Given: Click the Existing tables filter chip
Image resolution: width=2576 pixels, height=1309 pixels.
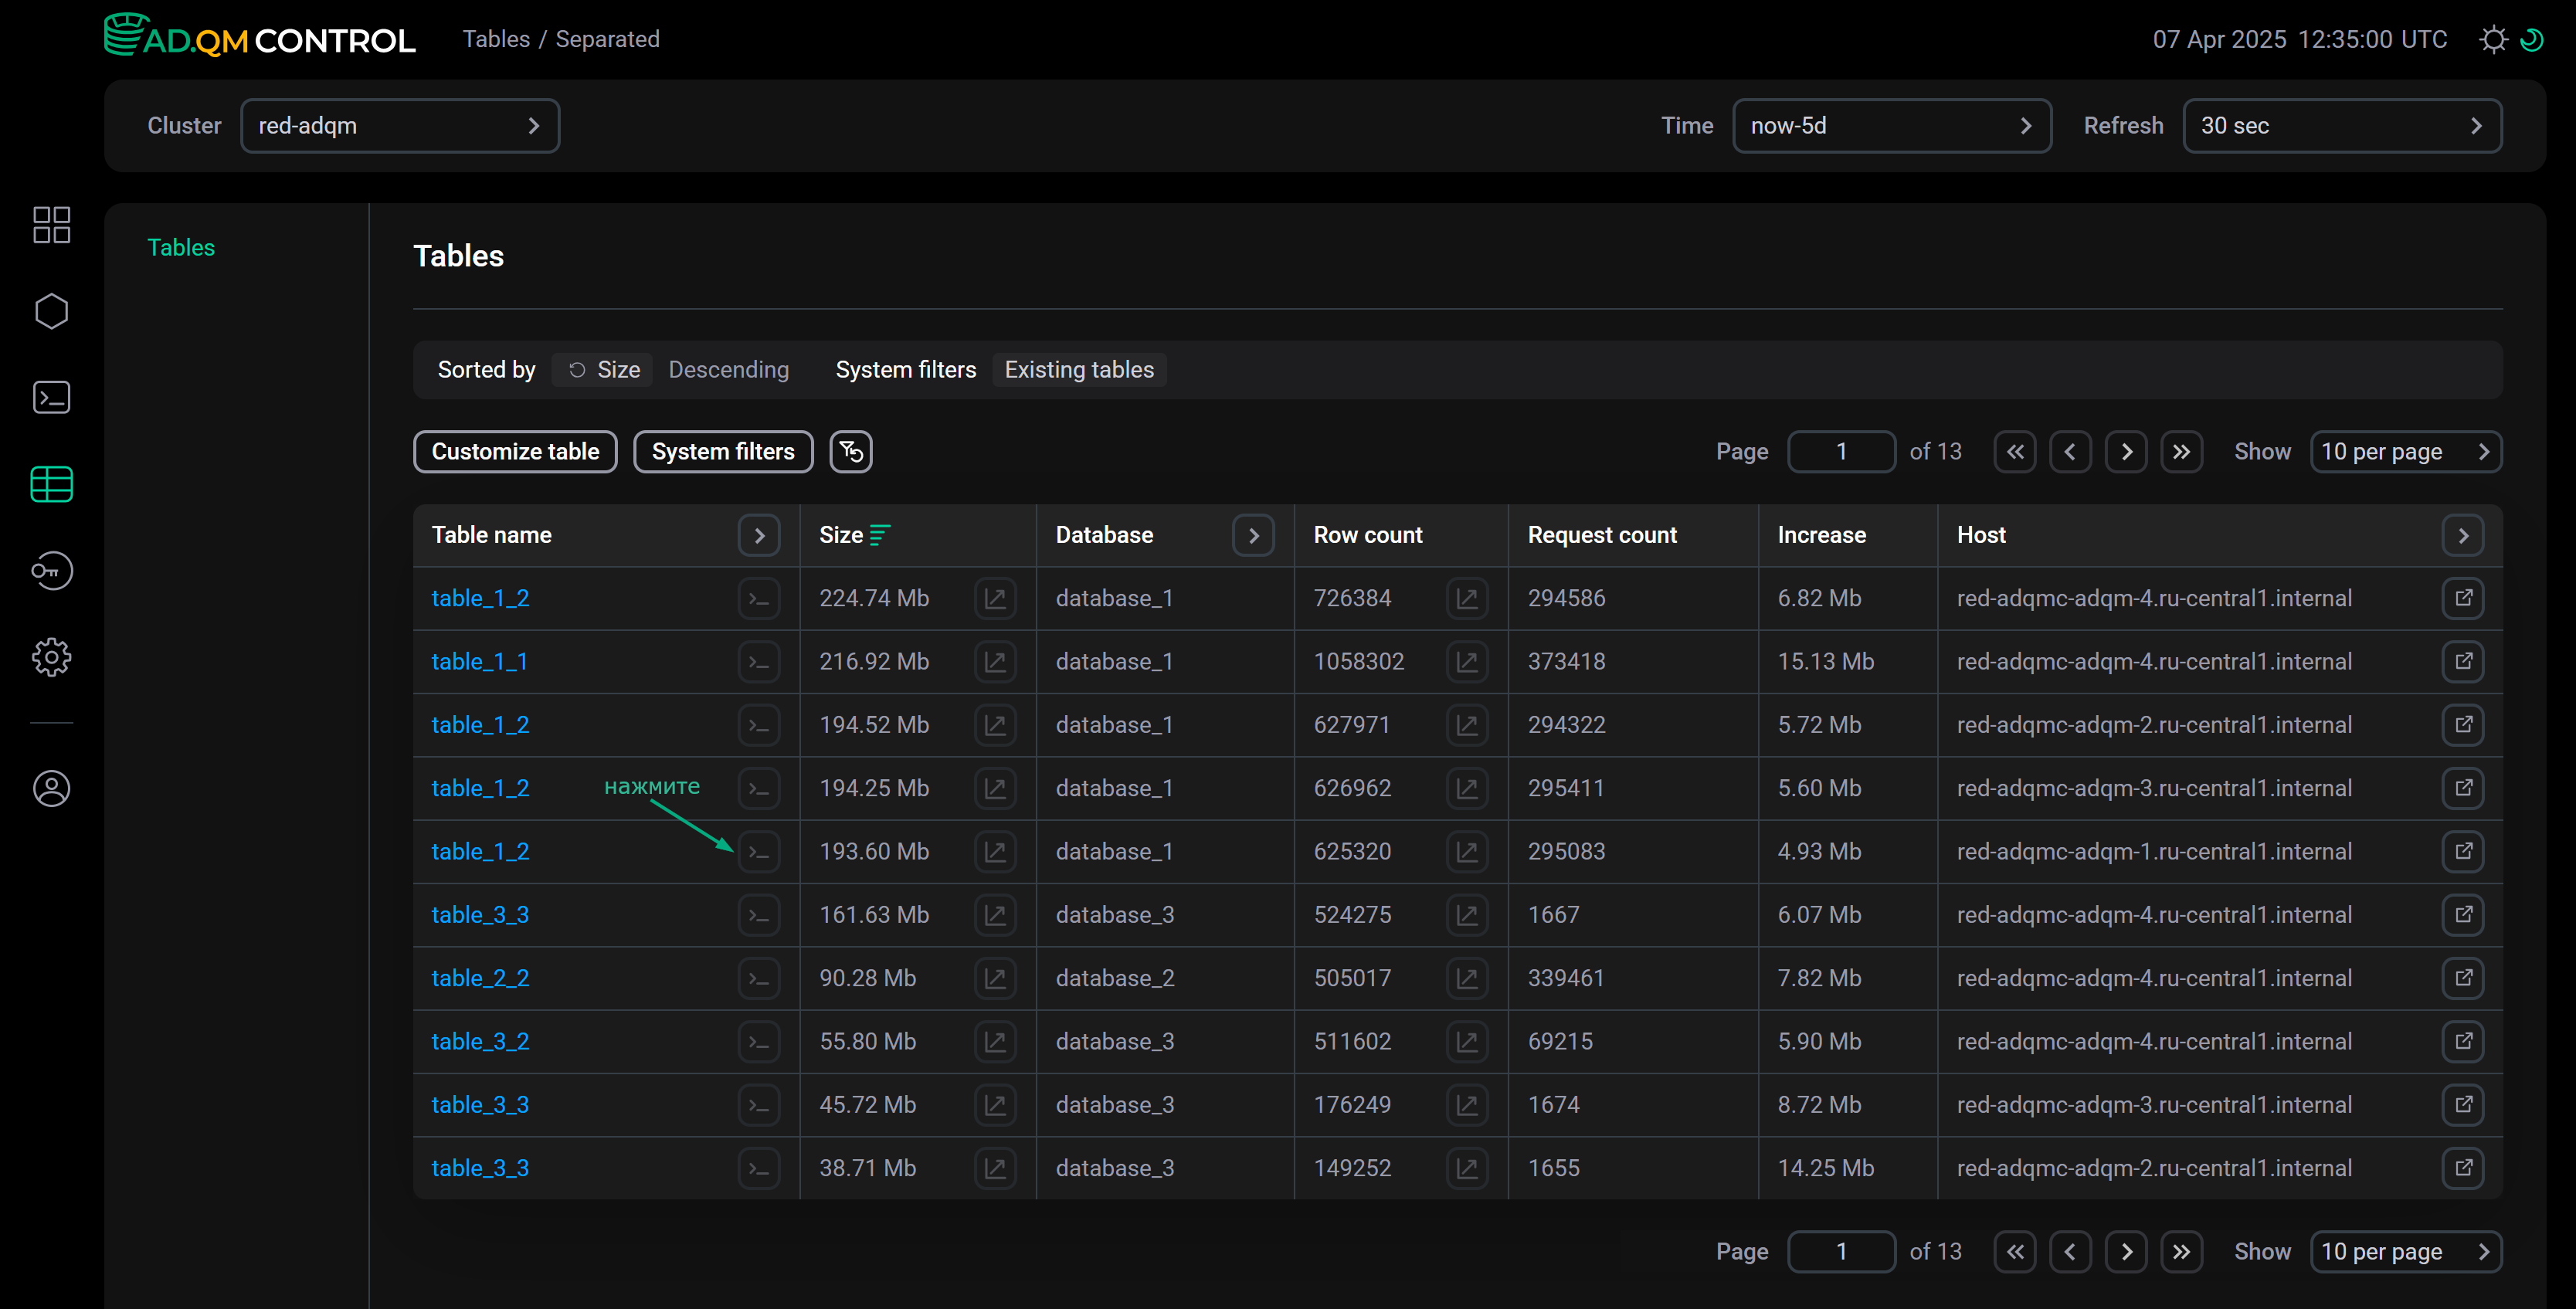Looking at the screenshot, I should point(1079,369).
